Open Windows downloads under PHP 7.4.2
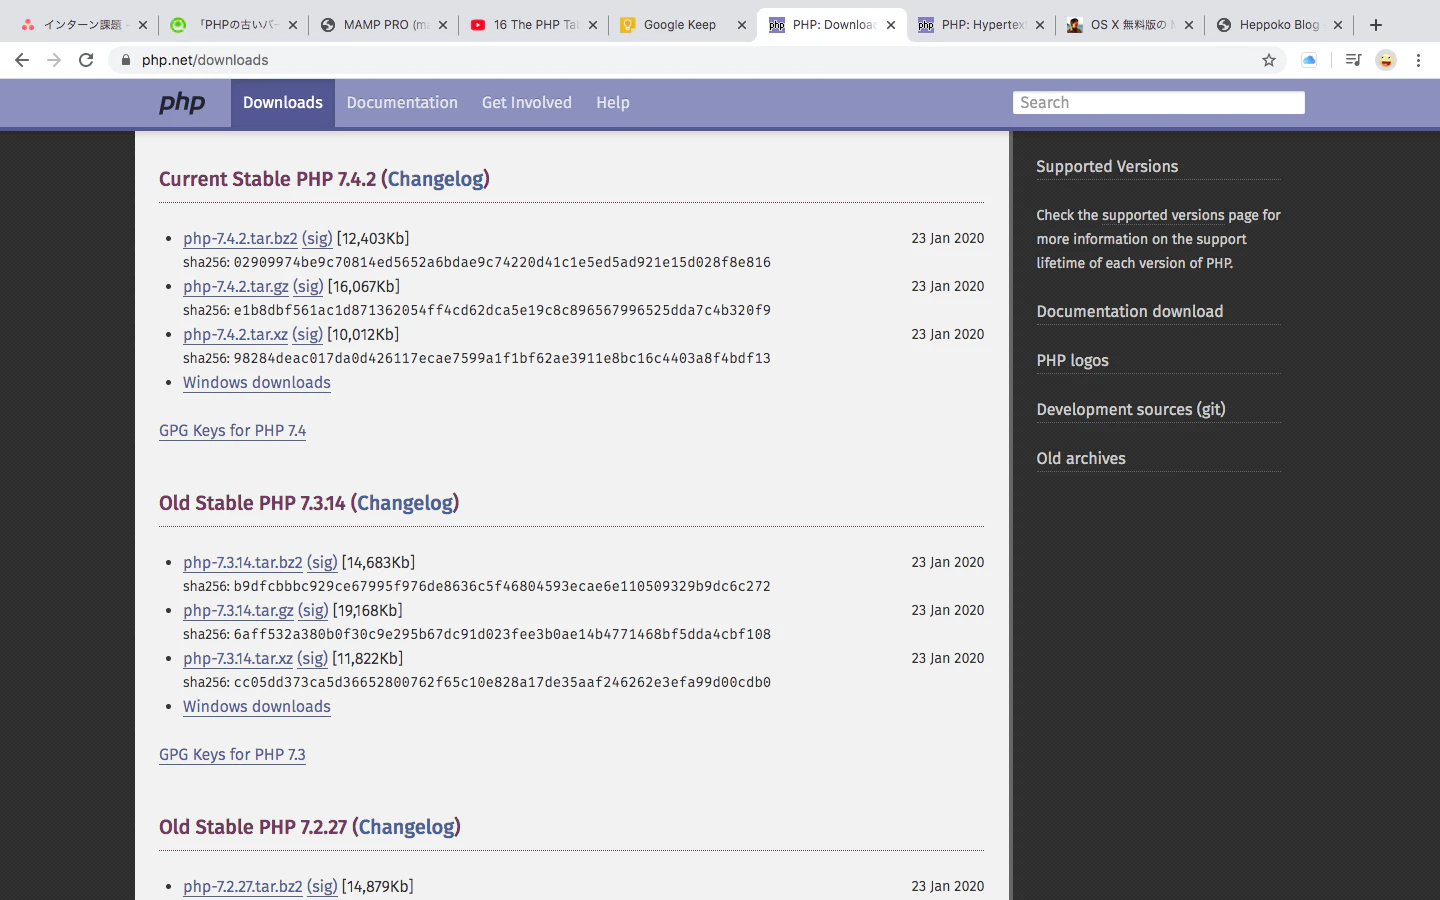Image resolution: width=1440 pixels, height=900 pixels. tap(257, 383)
